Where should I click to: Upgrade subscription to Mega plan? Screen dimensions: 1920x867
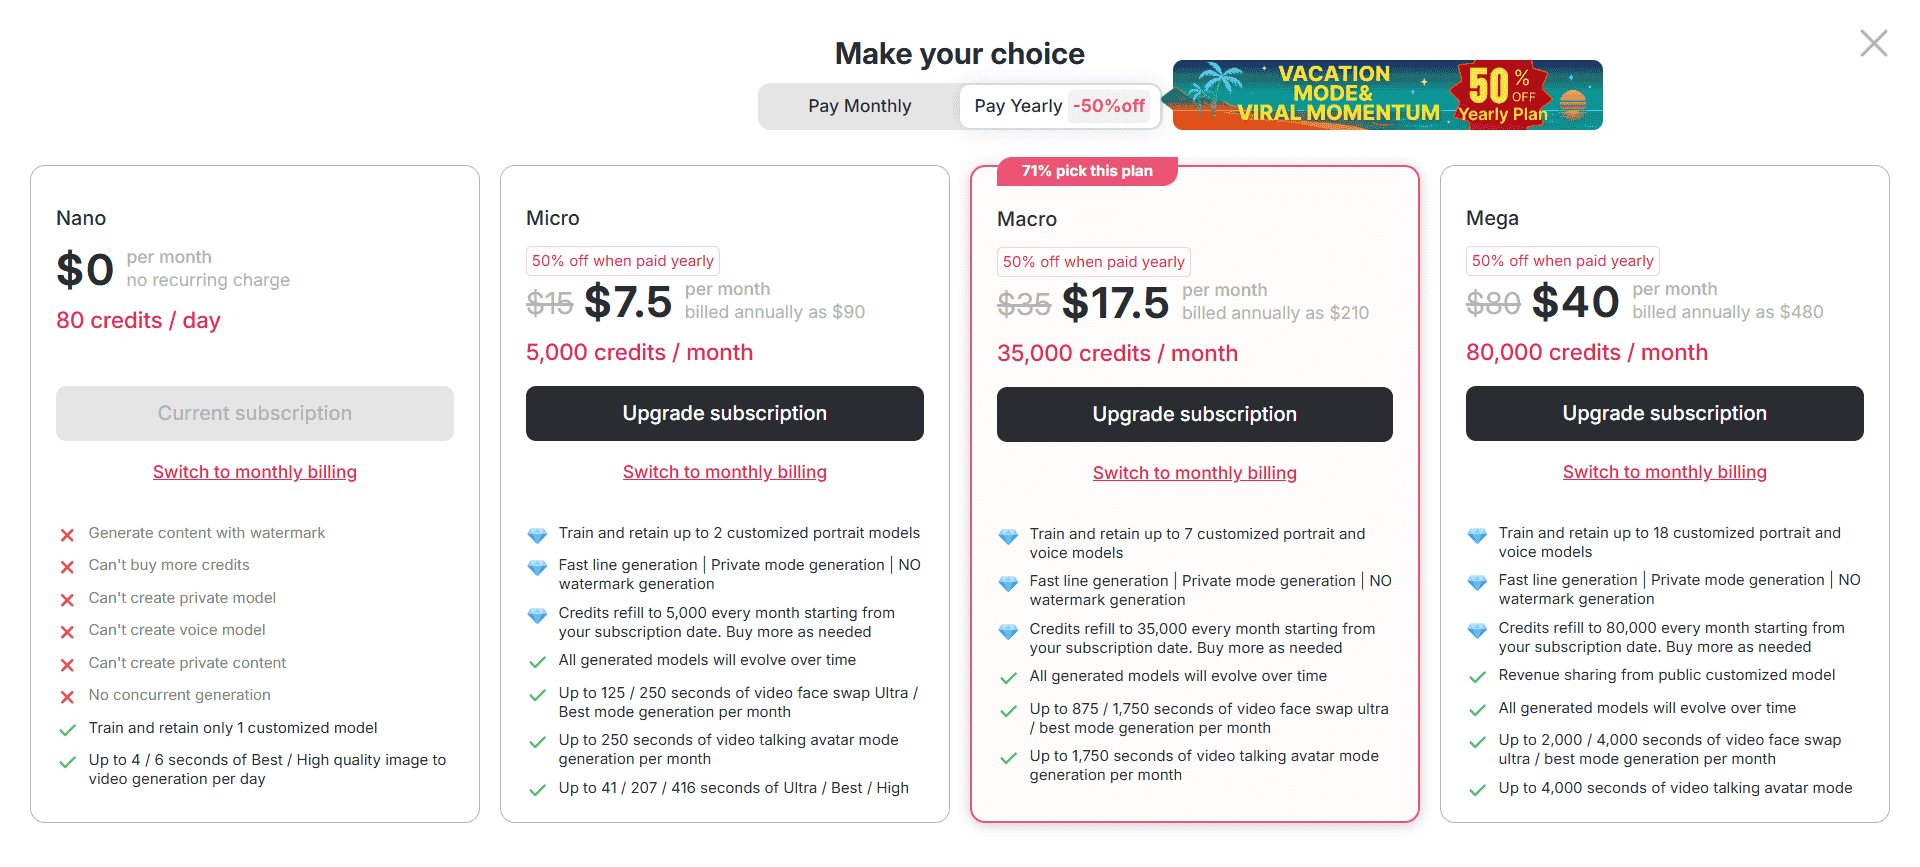(1664, 413)
